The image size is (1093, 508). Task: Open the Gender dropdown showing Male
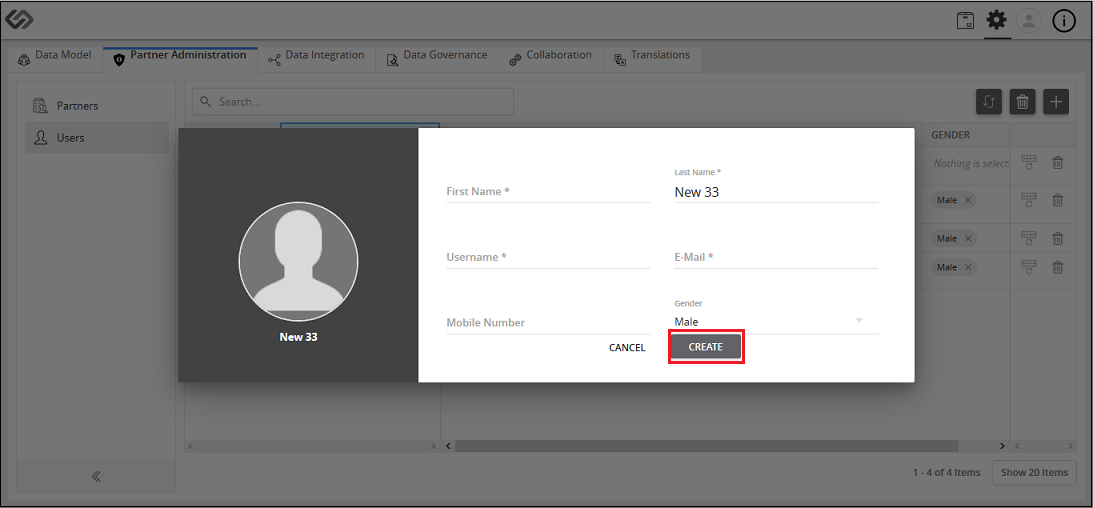point(776,321)
